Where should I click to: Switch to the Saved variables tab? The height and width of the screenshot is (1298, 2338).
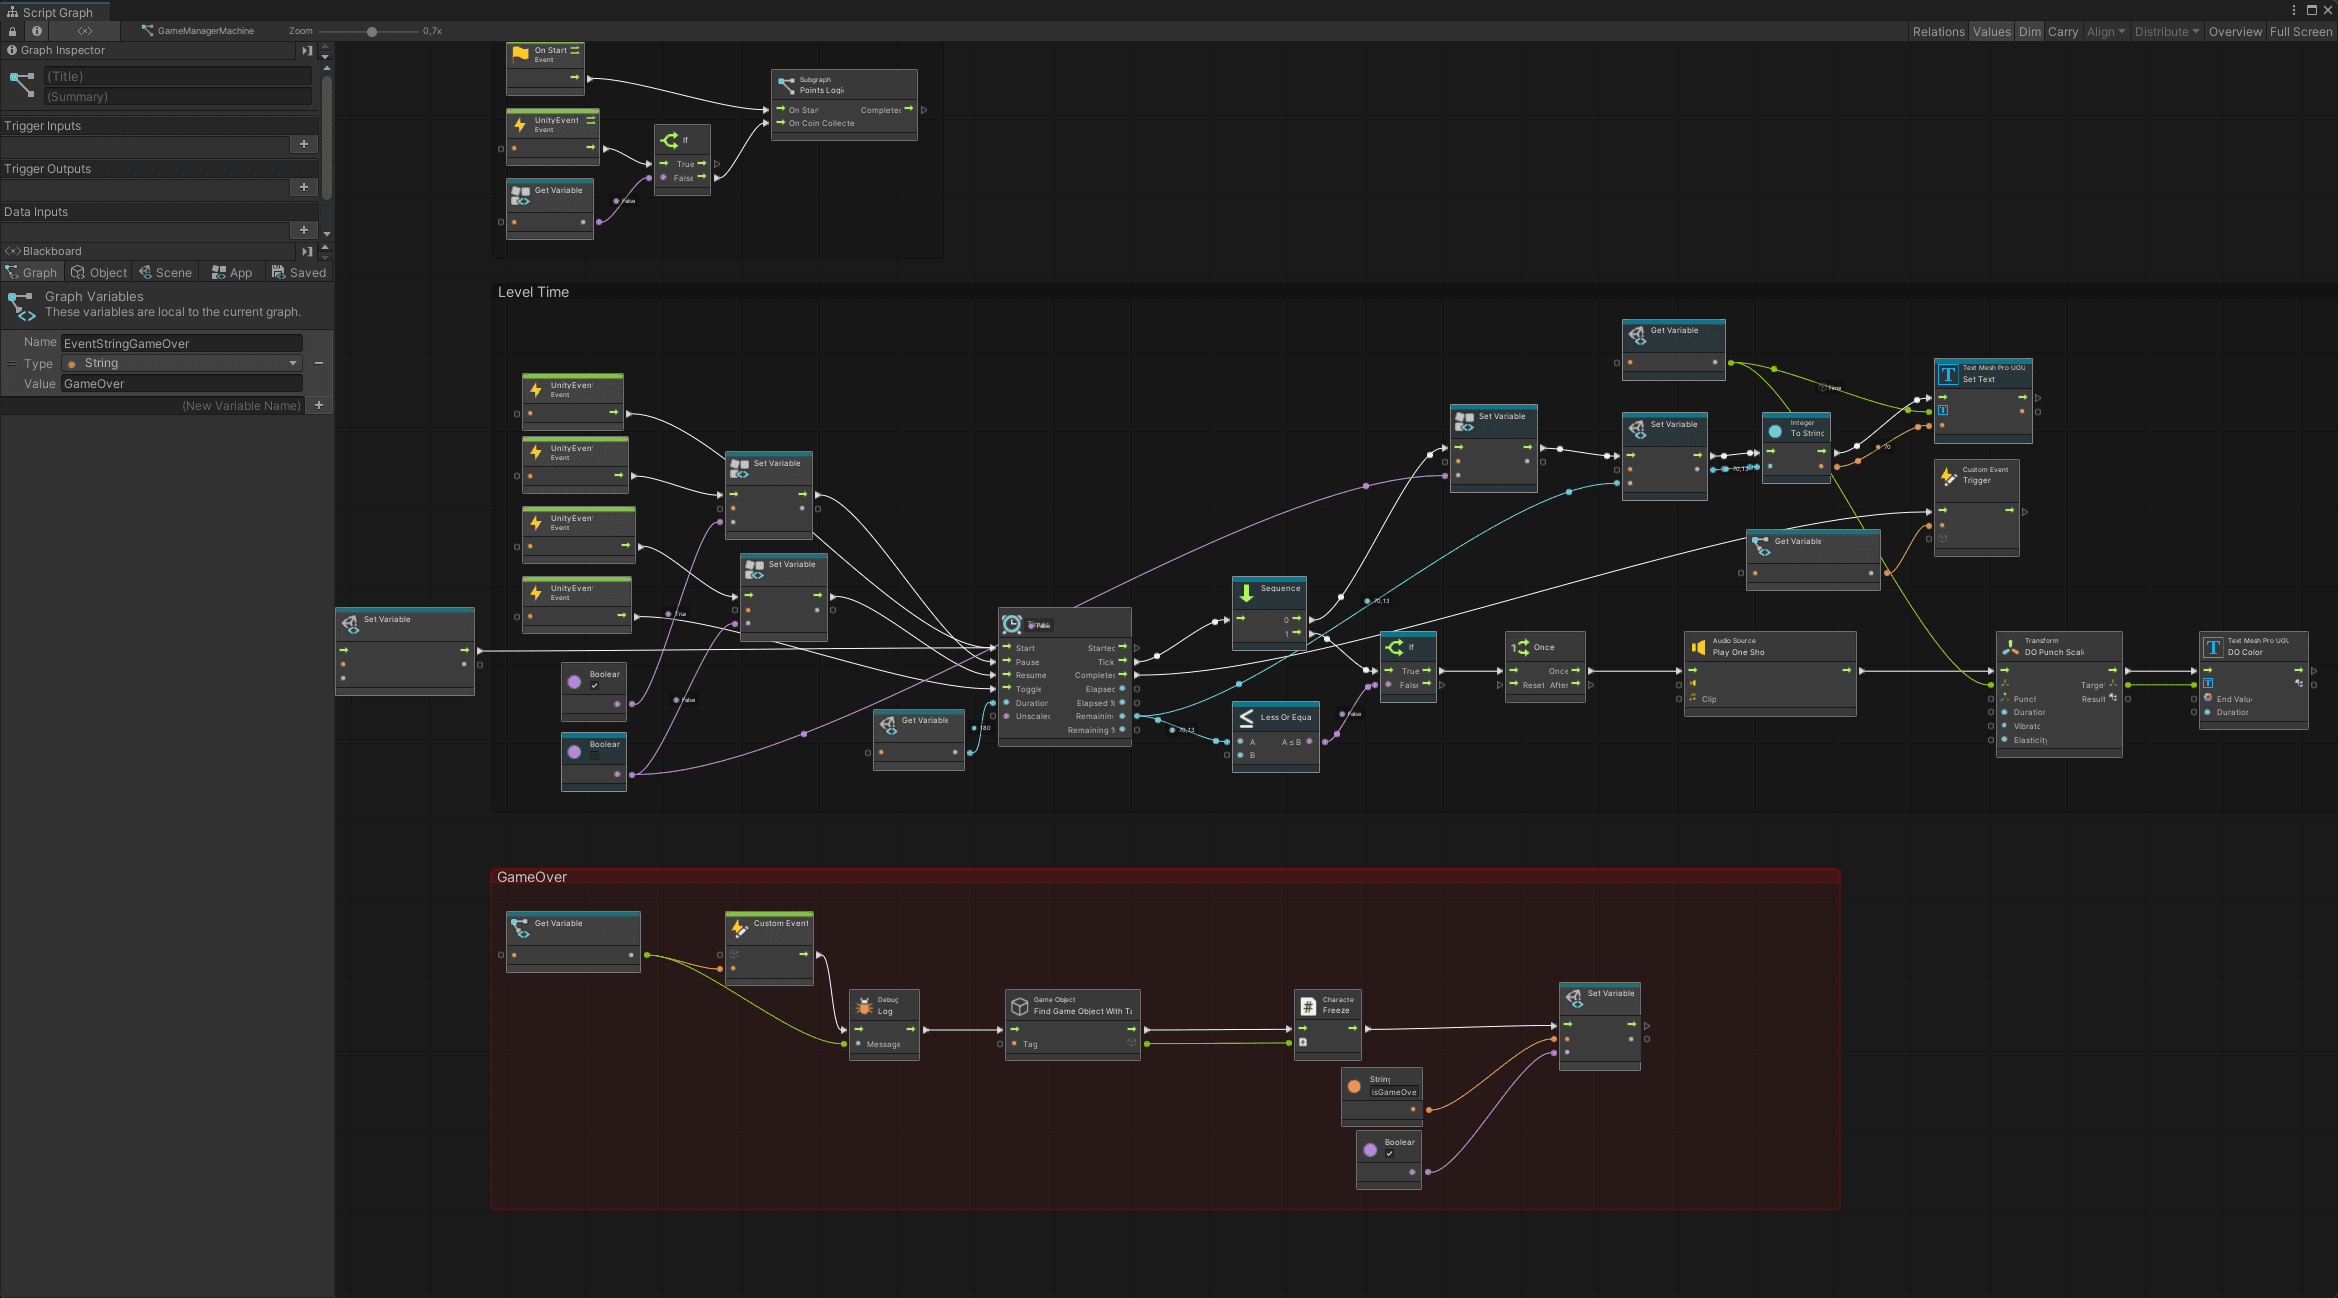pos(299,273)
